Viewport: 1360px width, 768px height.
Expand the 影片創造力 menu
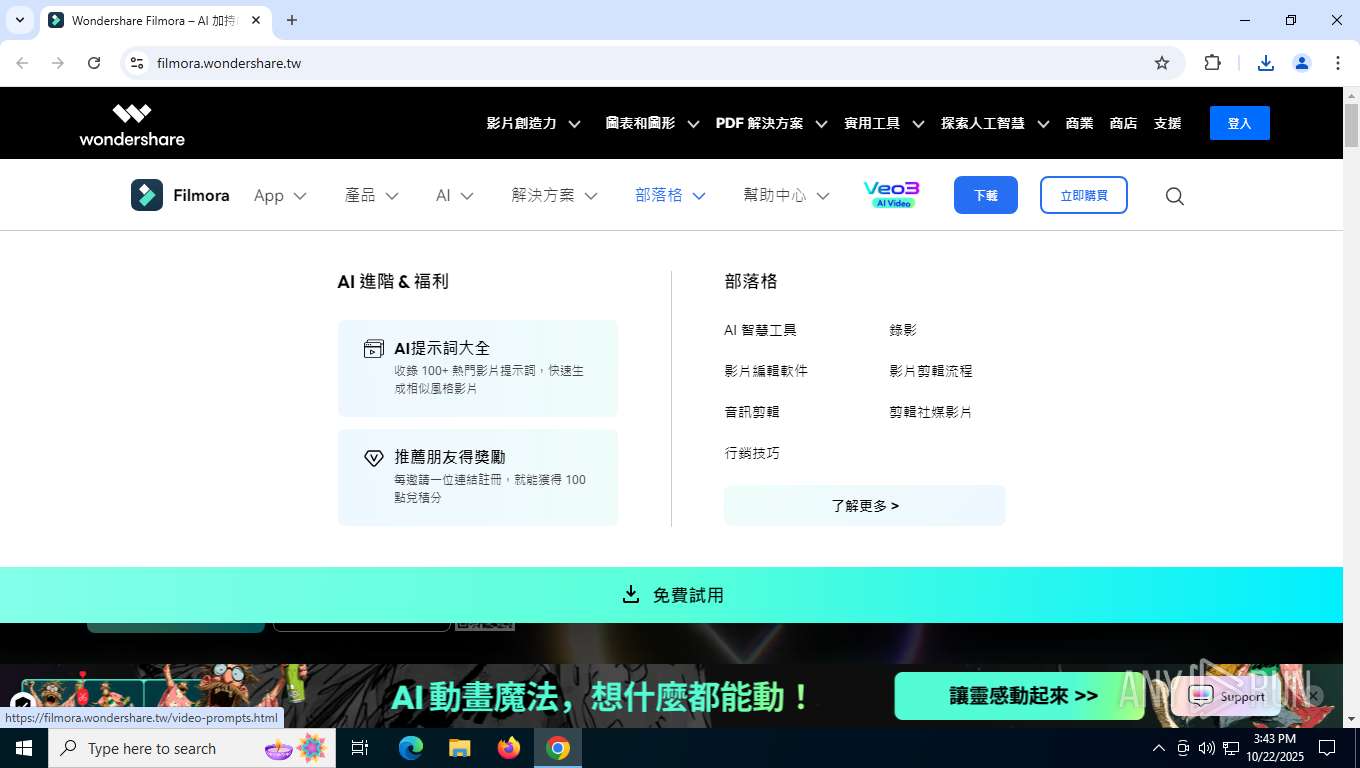point(533,123)
